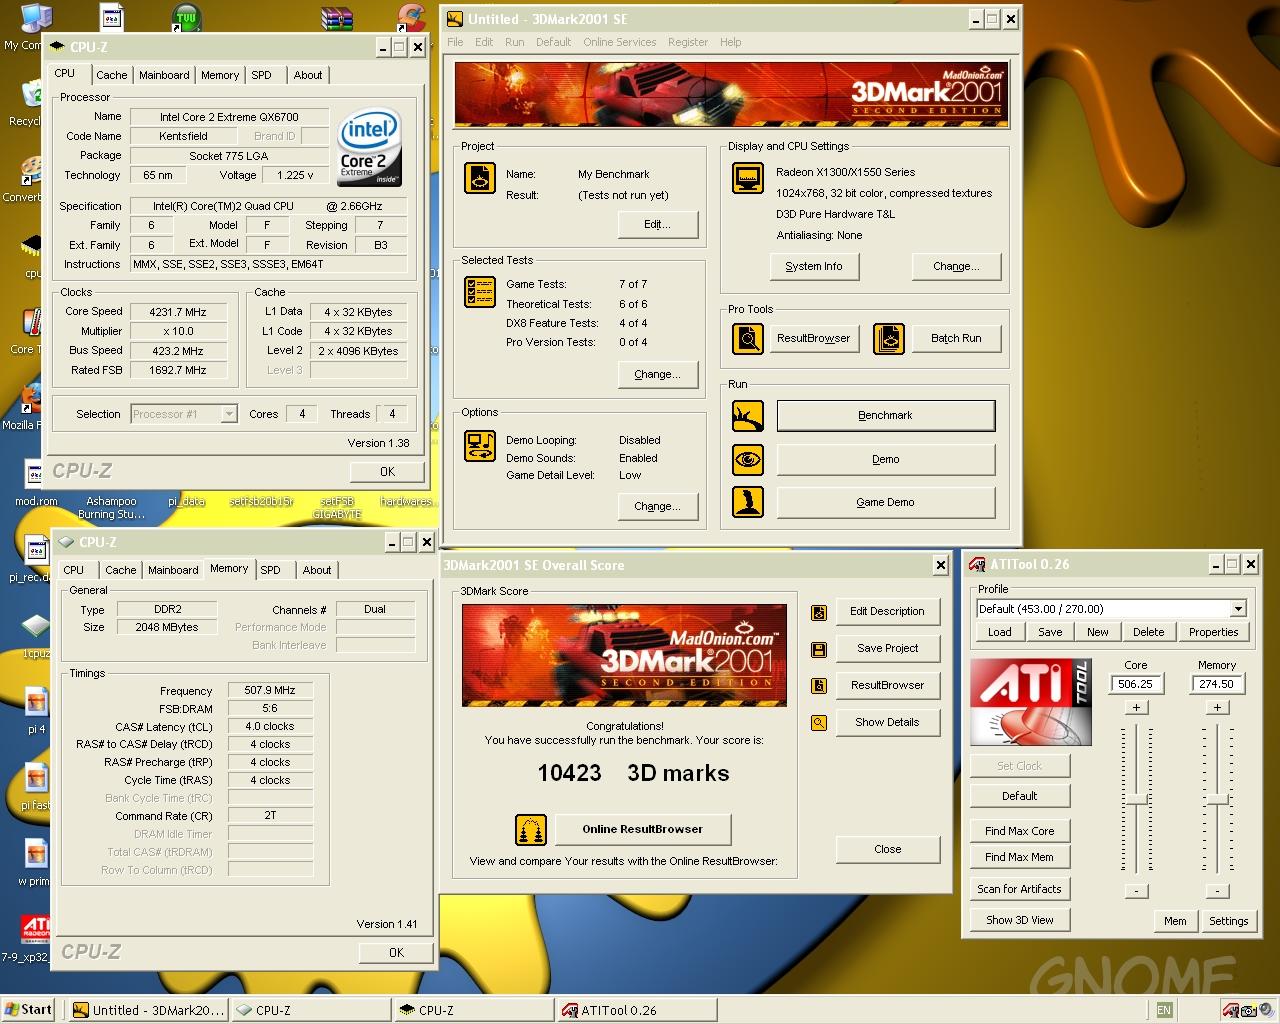This screenshot has width=1280, height=1024.
Task: Select the pi 4 desktop icon
Action: point(36,710)
